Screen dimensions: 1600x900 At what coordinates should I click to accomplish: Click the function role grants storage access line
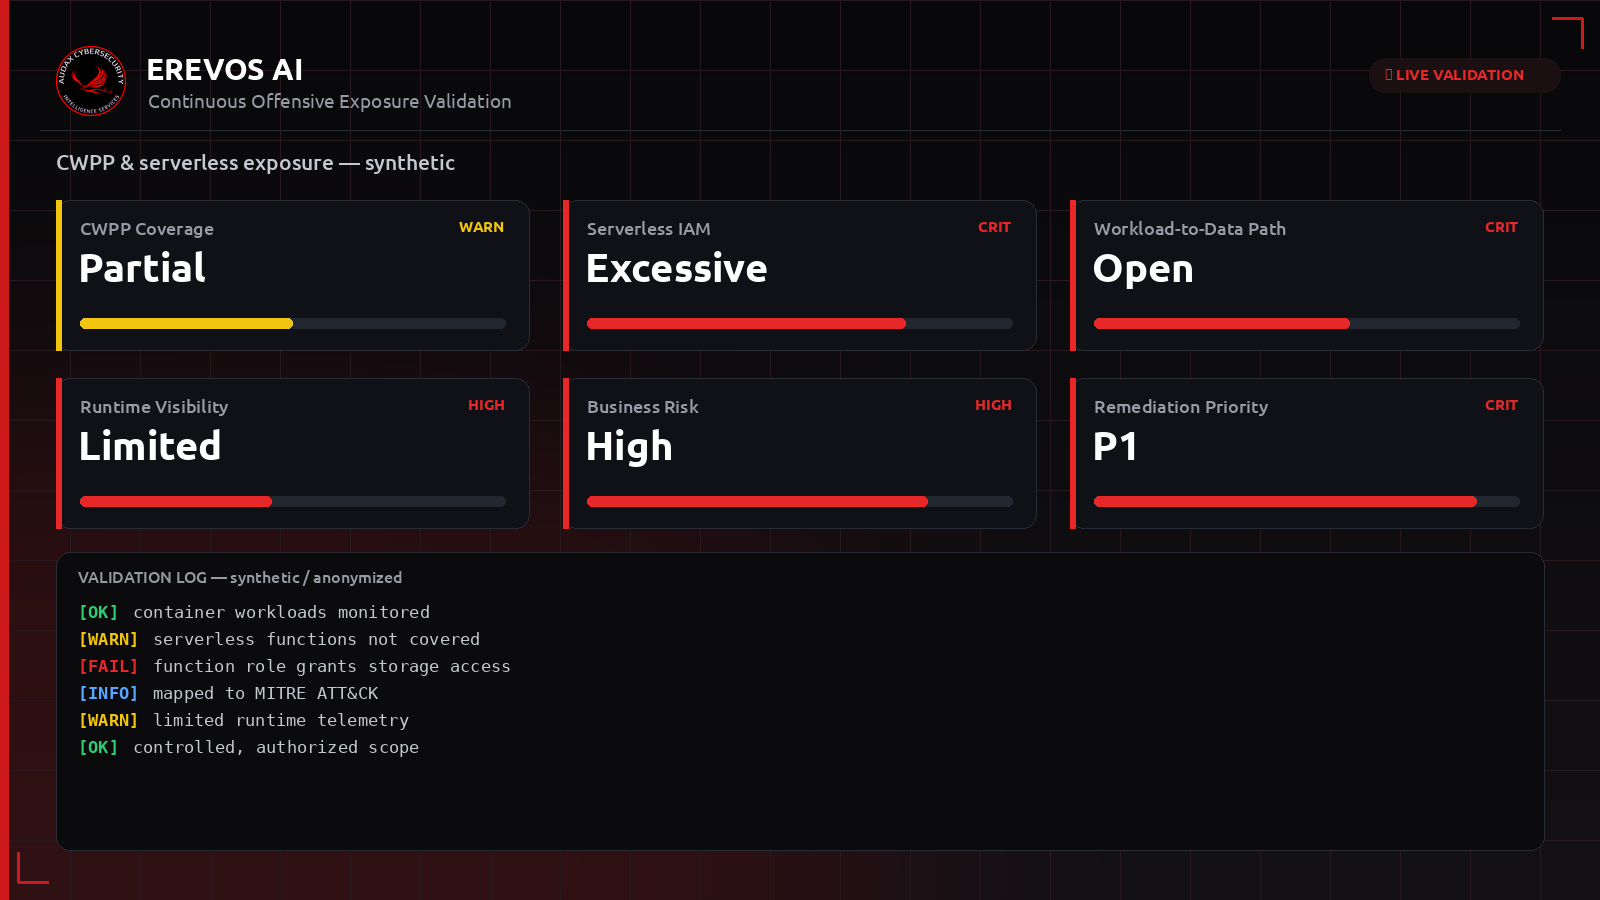(x=294, y=666)
